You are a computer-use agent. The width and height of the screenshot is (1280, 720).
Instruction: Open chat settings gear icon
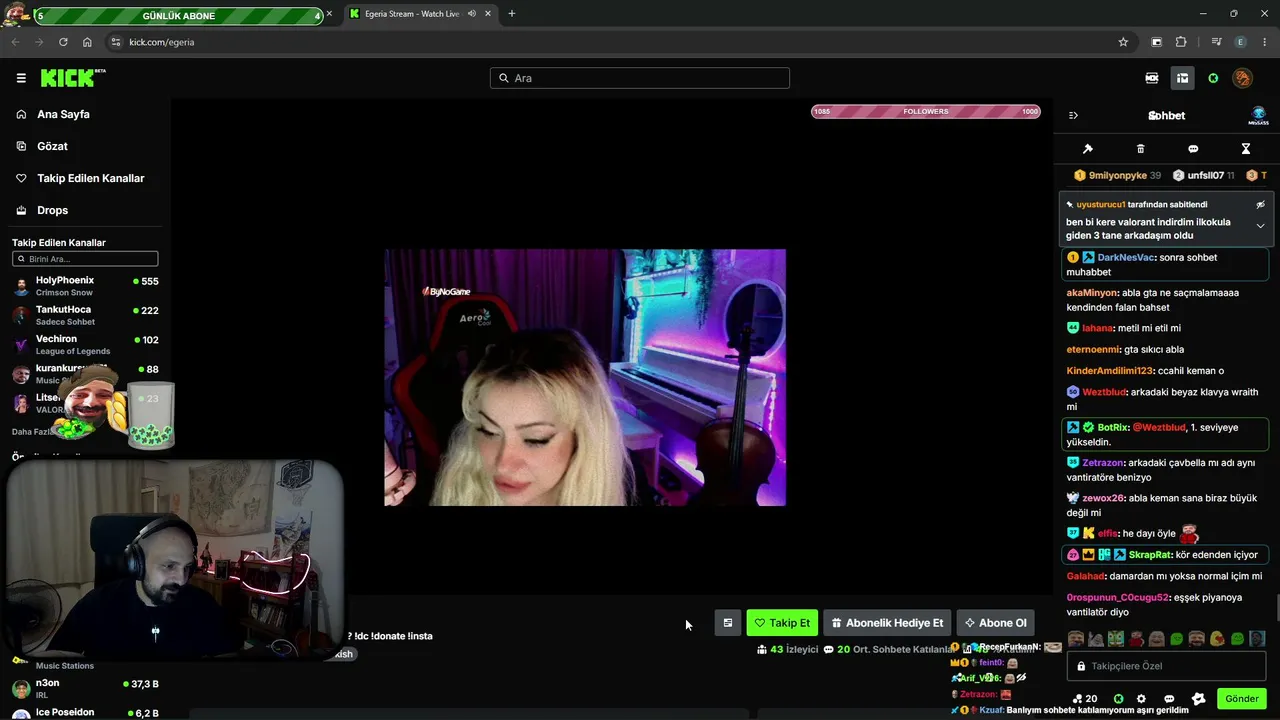1141,699
